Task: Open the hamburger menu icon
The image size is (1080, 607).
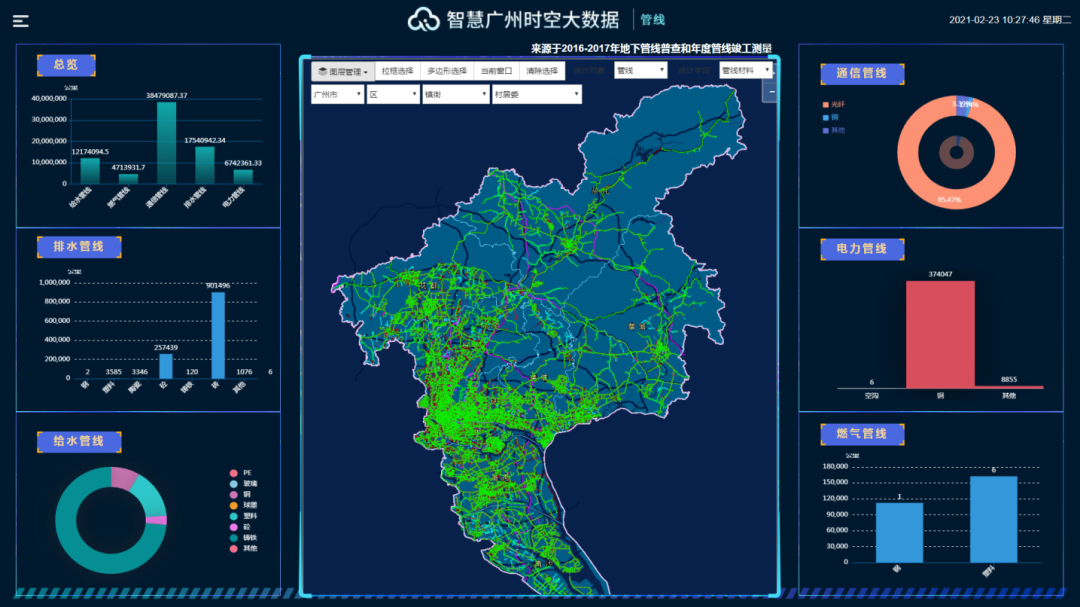Action: coord(20,20)
